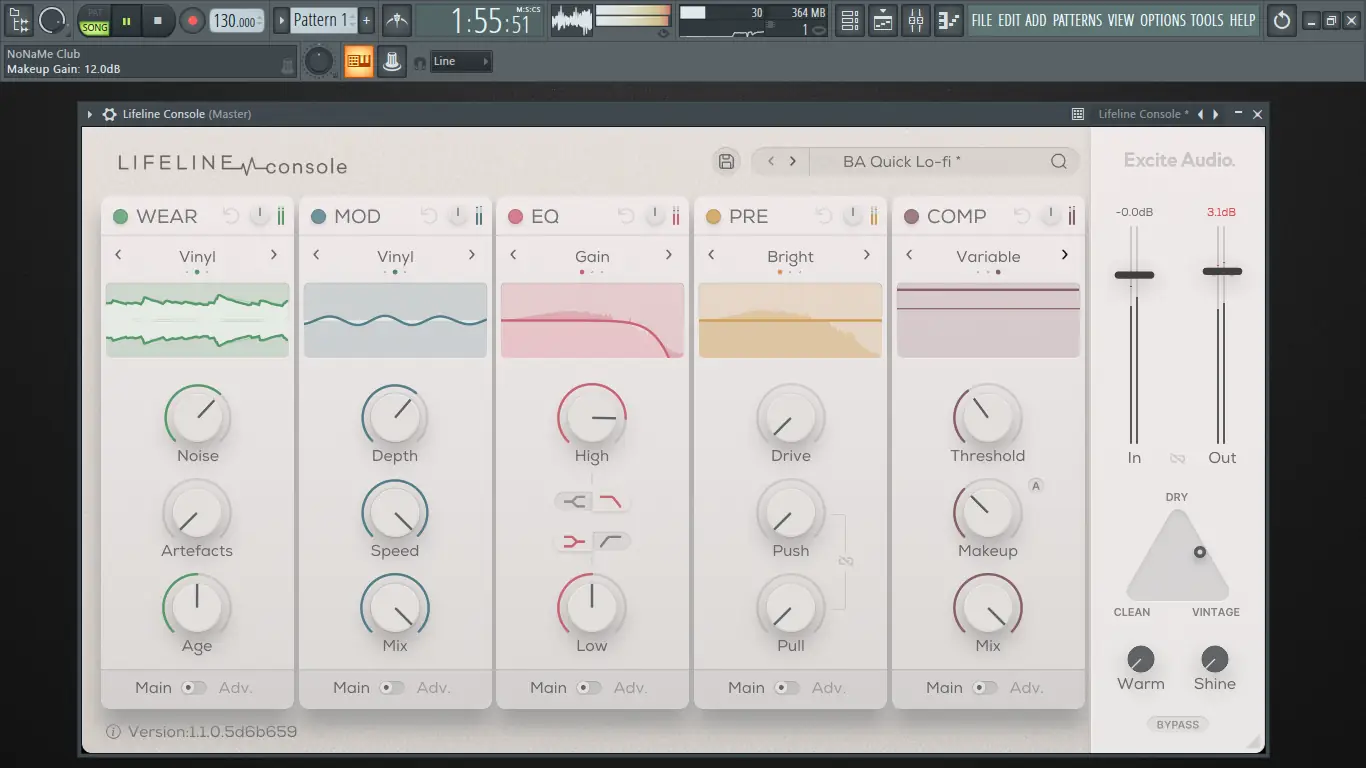Click the BYPASS button

(1177, 724)
